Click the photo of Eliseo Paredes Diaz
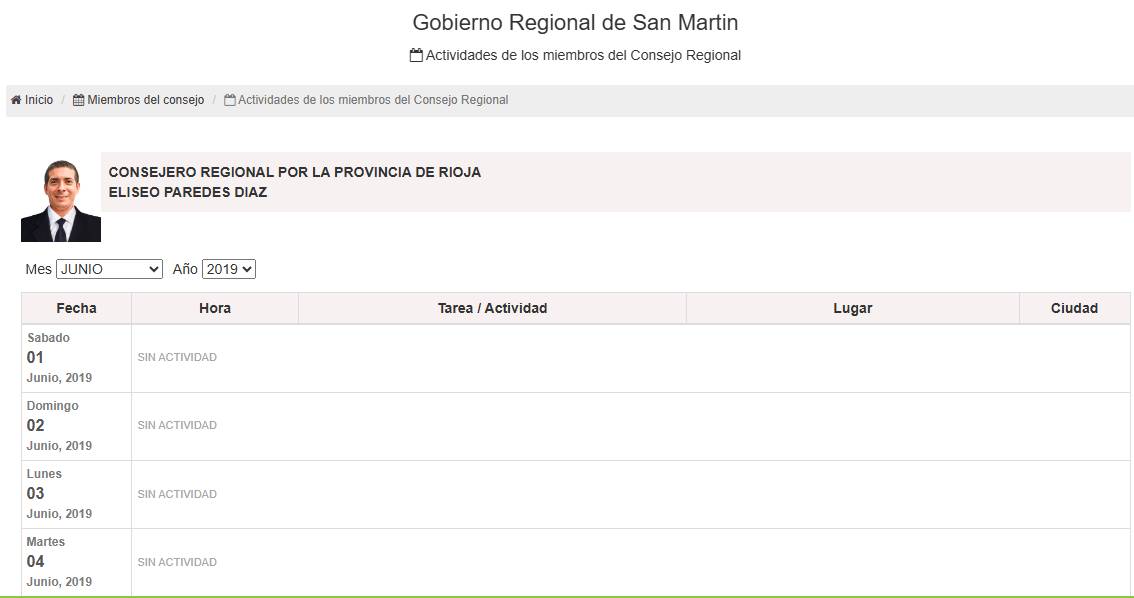 pos(61,200)
